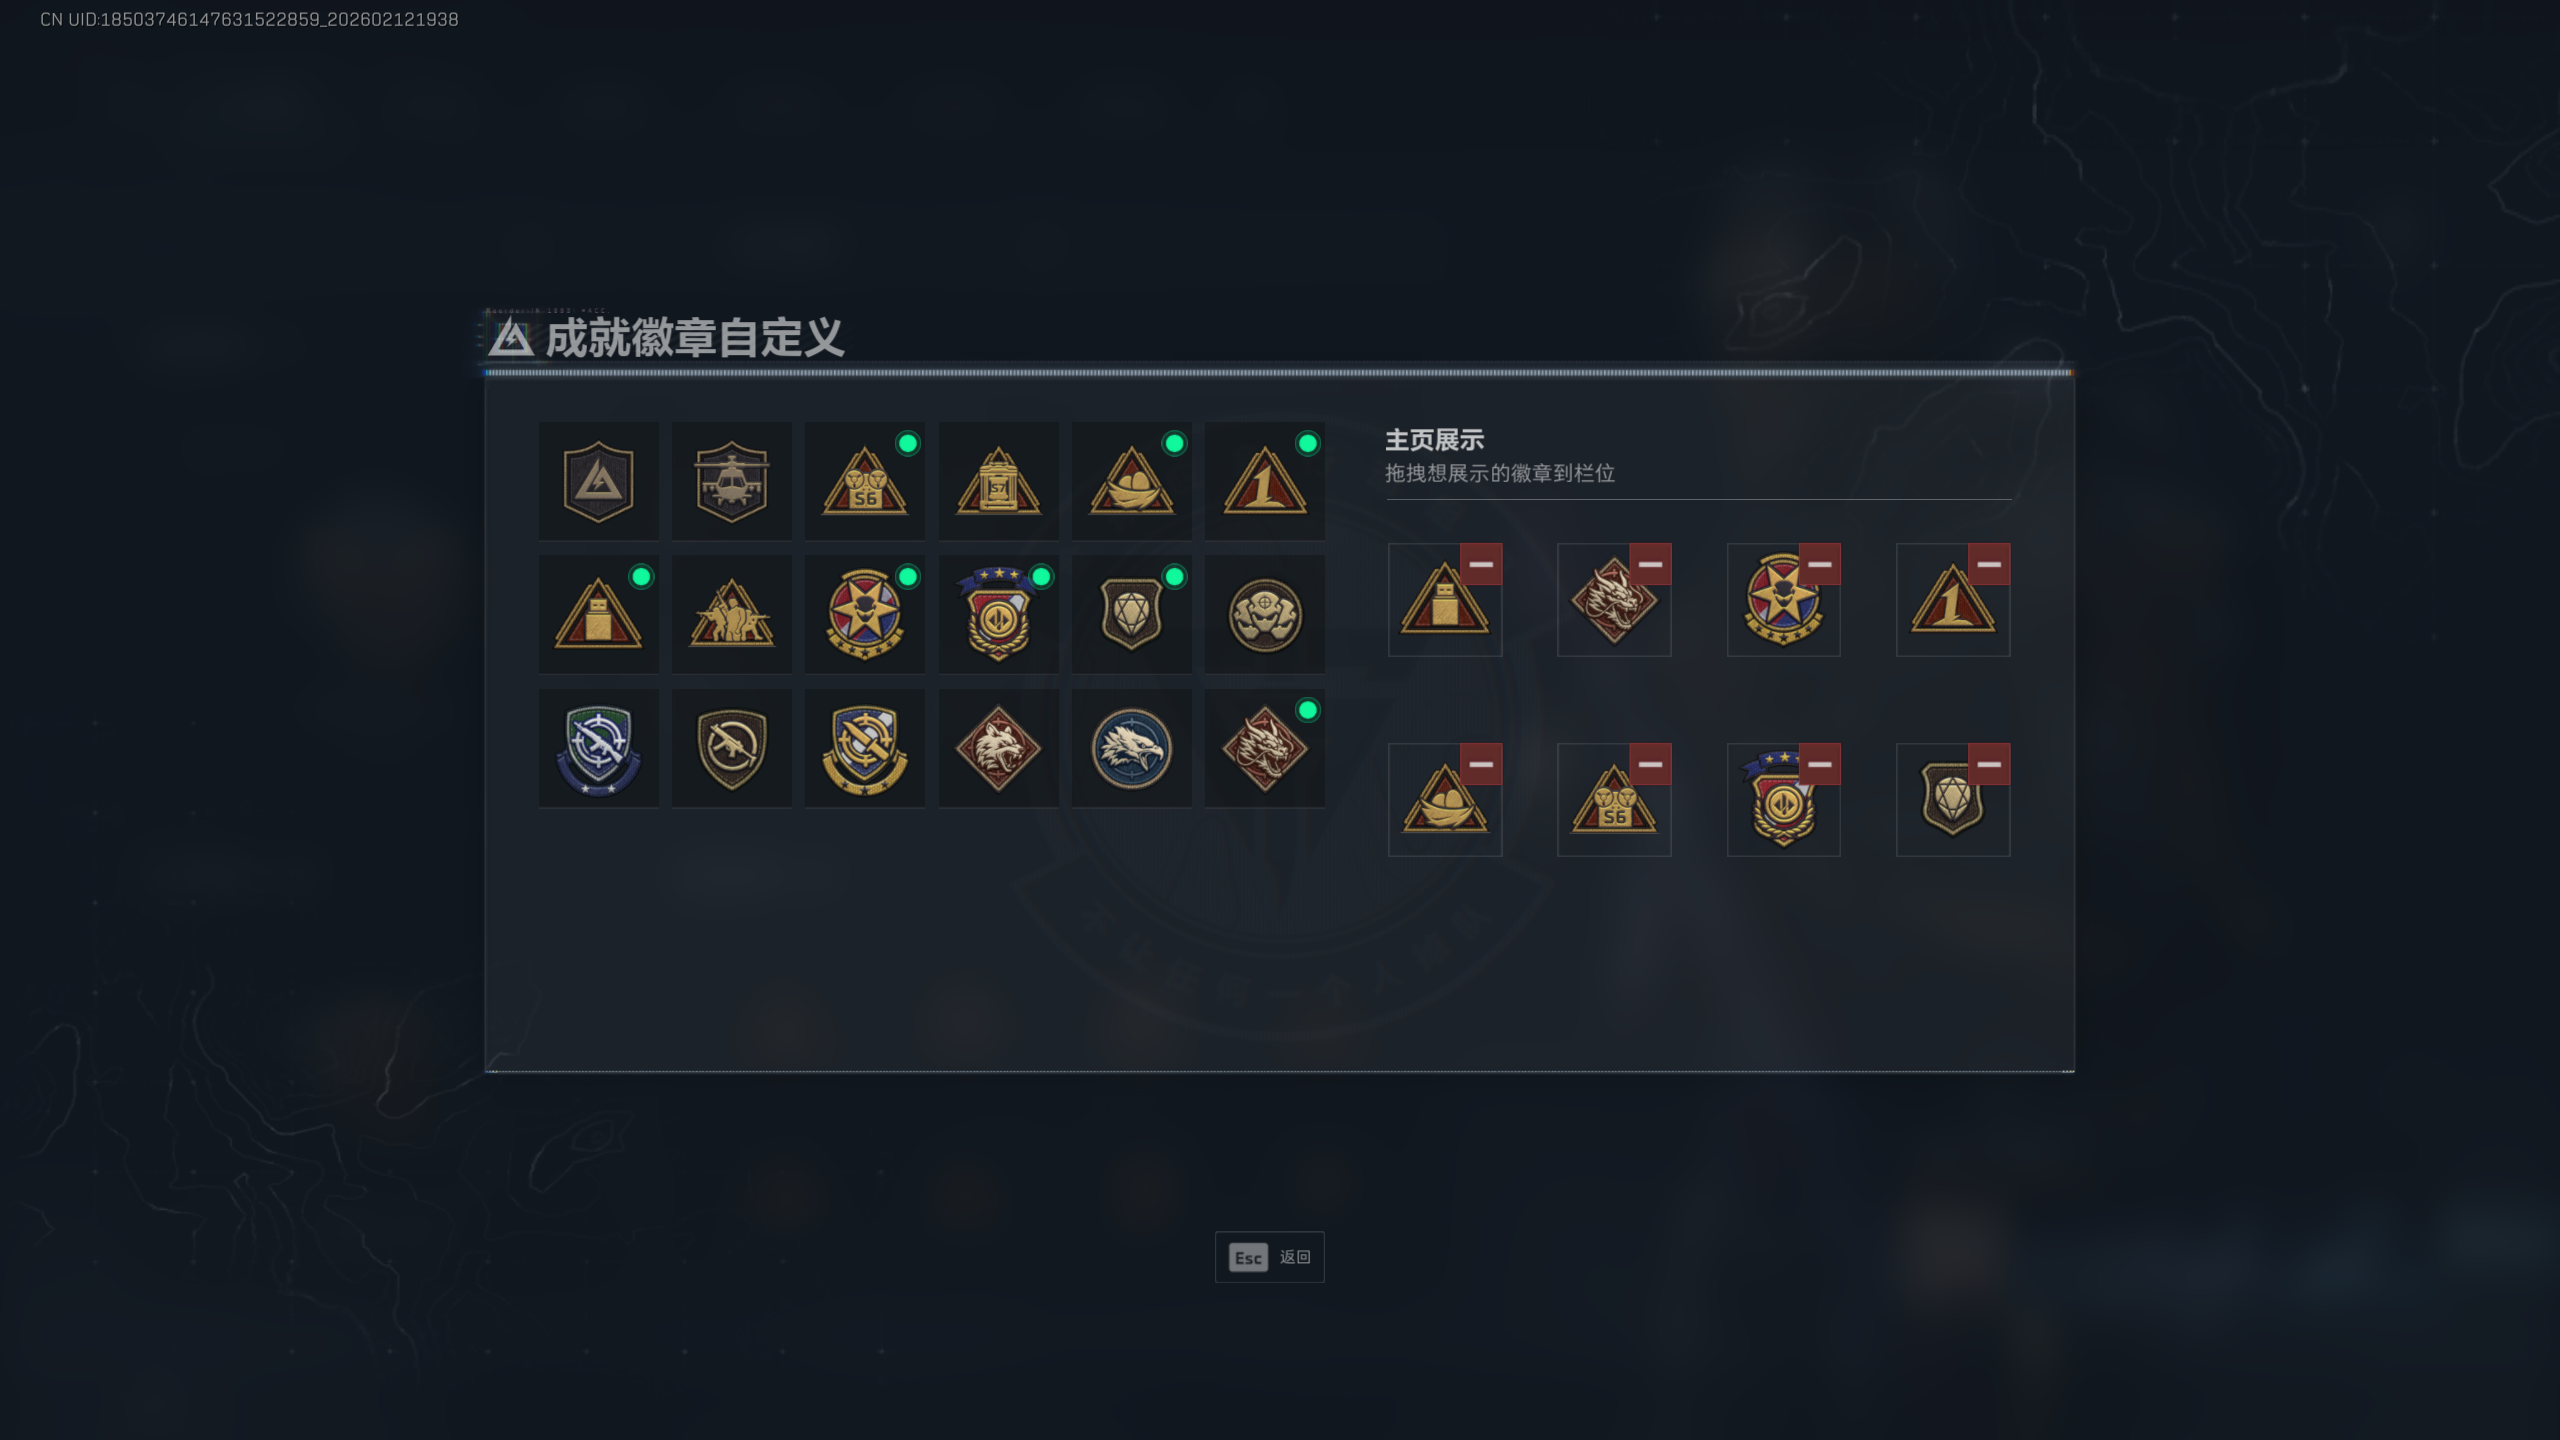The height and width of the screenshot is (1440, 2560).
Task: Select the crossed-out rifle dark shield badge
Action: [x=731, y=748]
